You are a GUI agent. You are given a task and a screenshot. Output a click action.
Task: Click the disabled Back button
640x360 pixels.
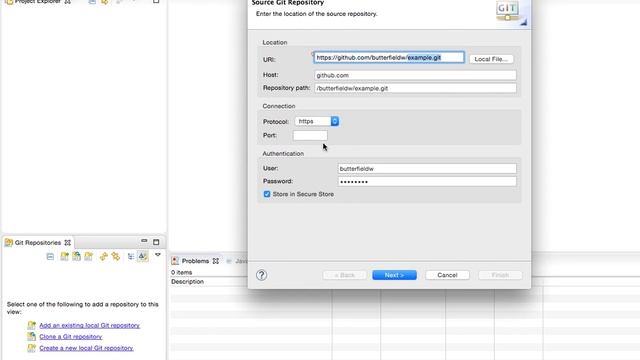[x=344, y=275]
